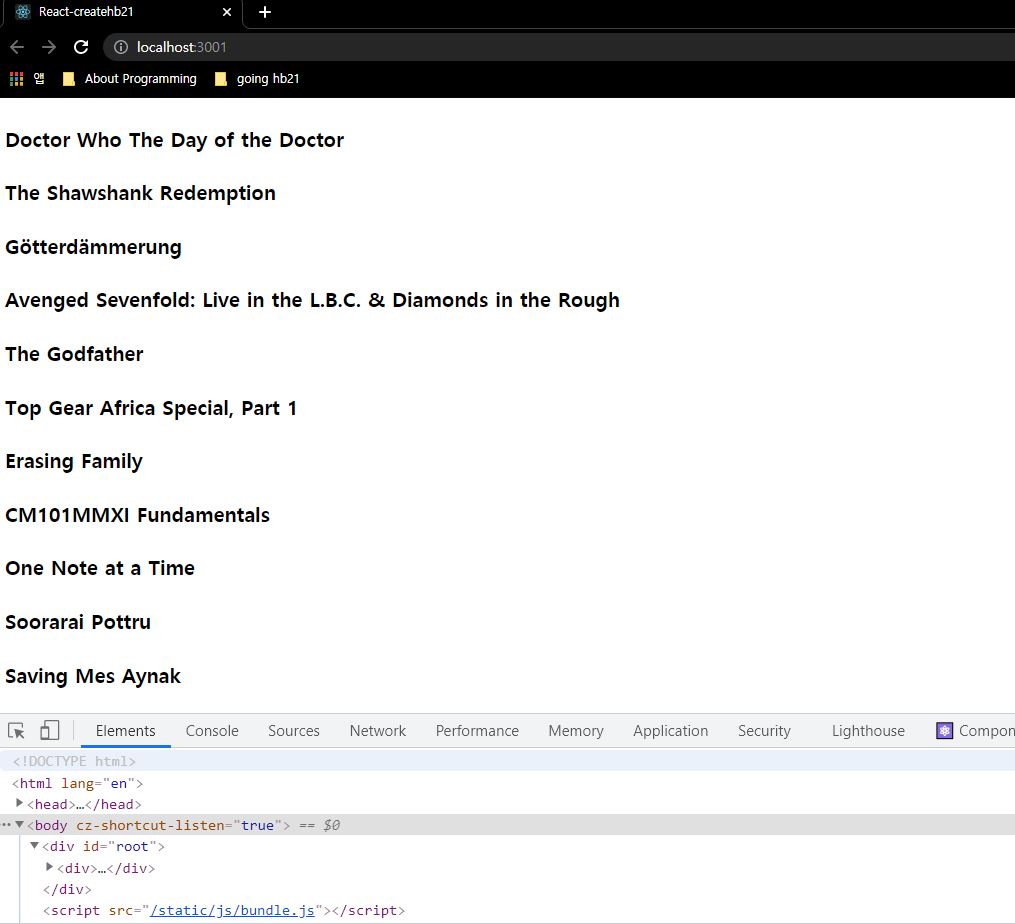This screenshot has width=1015, height=924.
Task: Open the About Programming bookmark folder
Action: pyautogui.click(x=129, y=79)
